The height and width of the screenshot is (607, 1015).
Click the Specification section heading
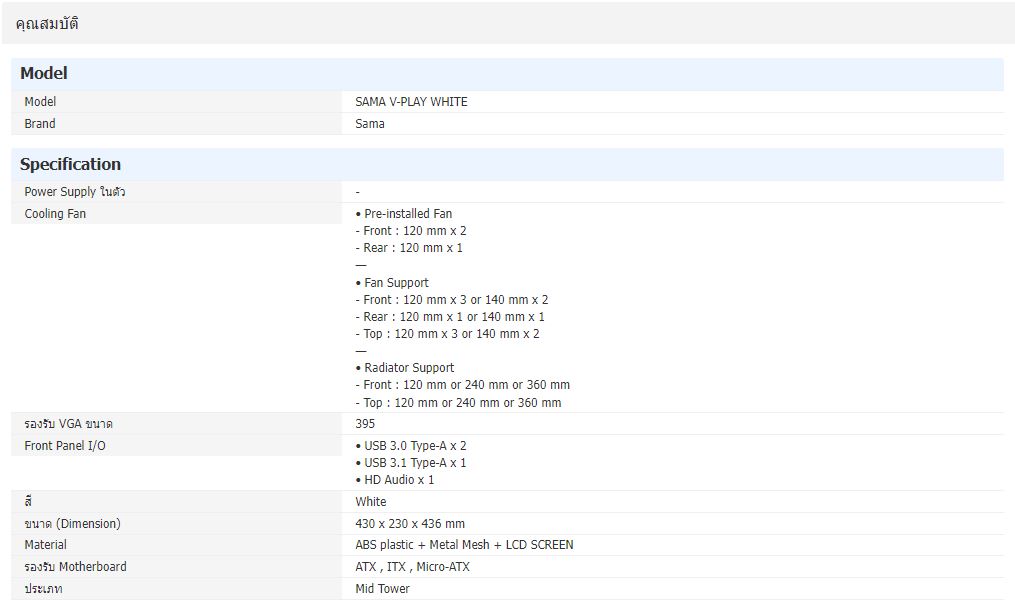click(x=70, y=164)
